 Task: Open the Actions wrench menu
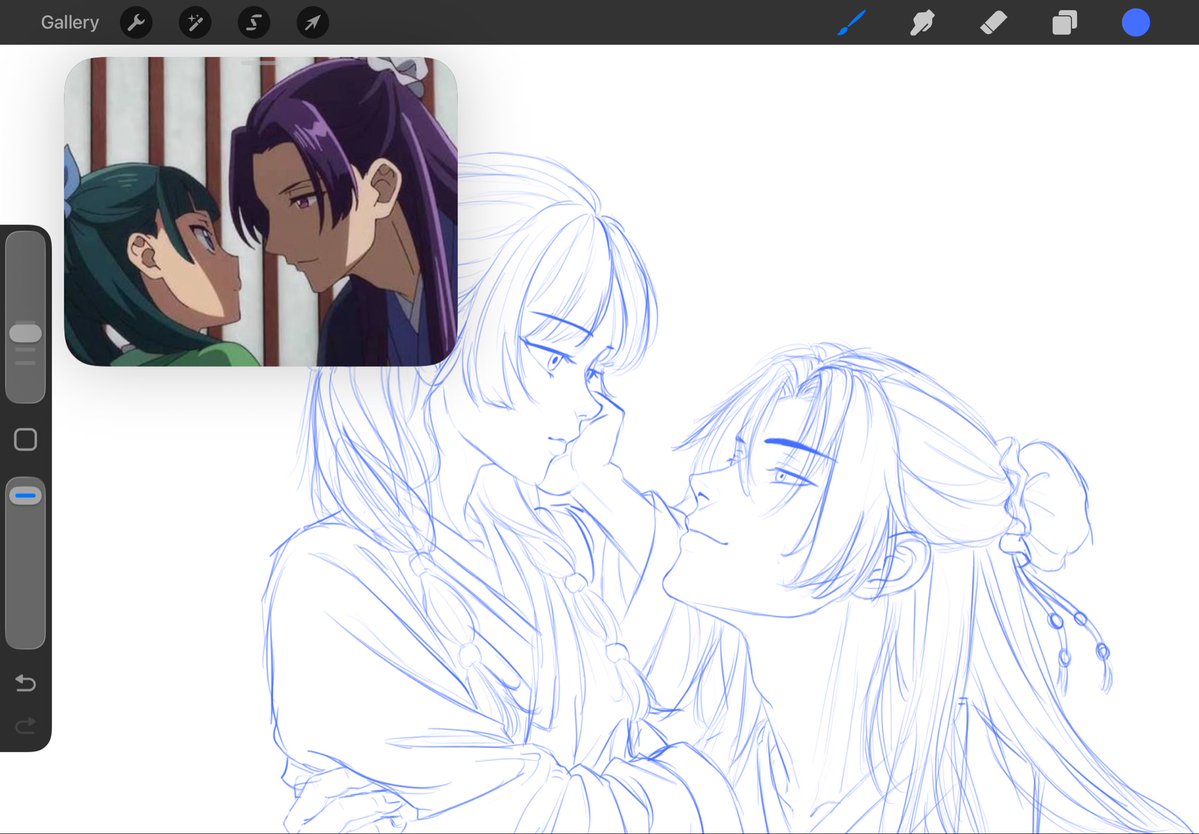[x=136, y=22]
